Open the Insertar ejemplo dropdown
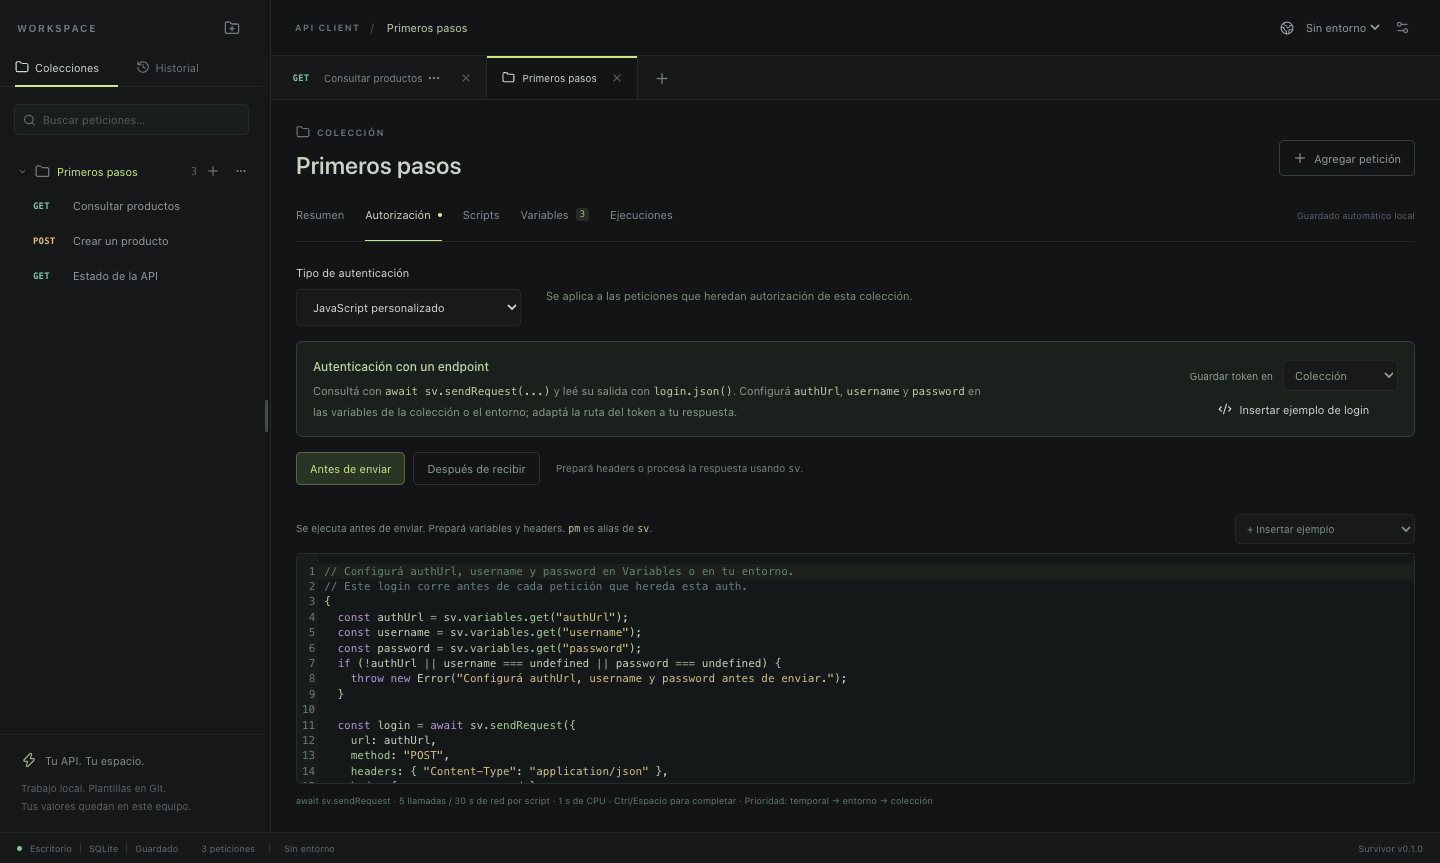Screen dimensions: 1440x863 [x=1324, y=529]
